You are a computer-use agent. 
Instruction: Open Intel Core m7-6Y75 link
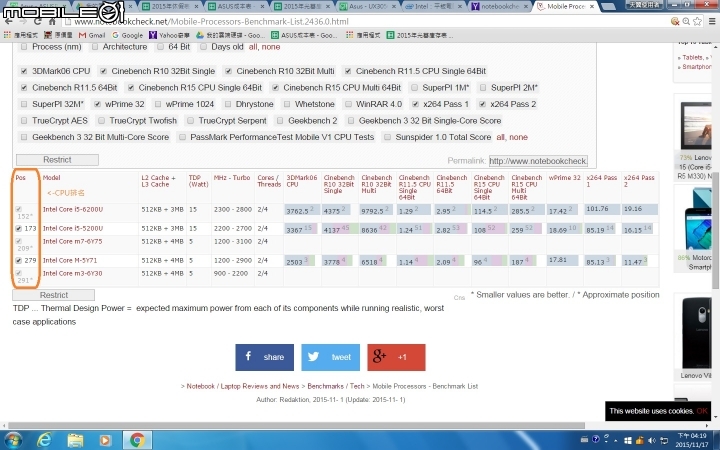[x=73, y=242]
